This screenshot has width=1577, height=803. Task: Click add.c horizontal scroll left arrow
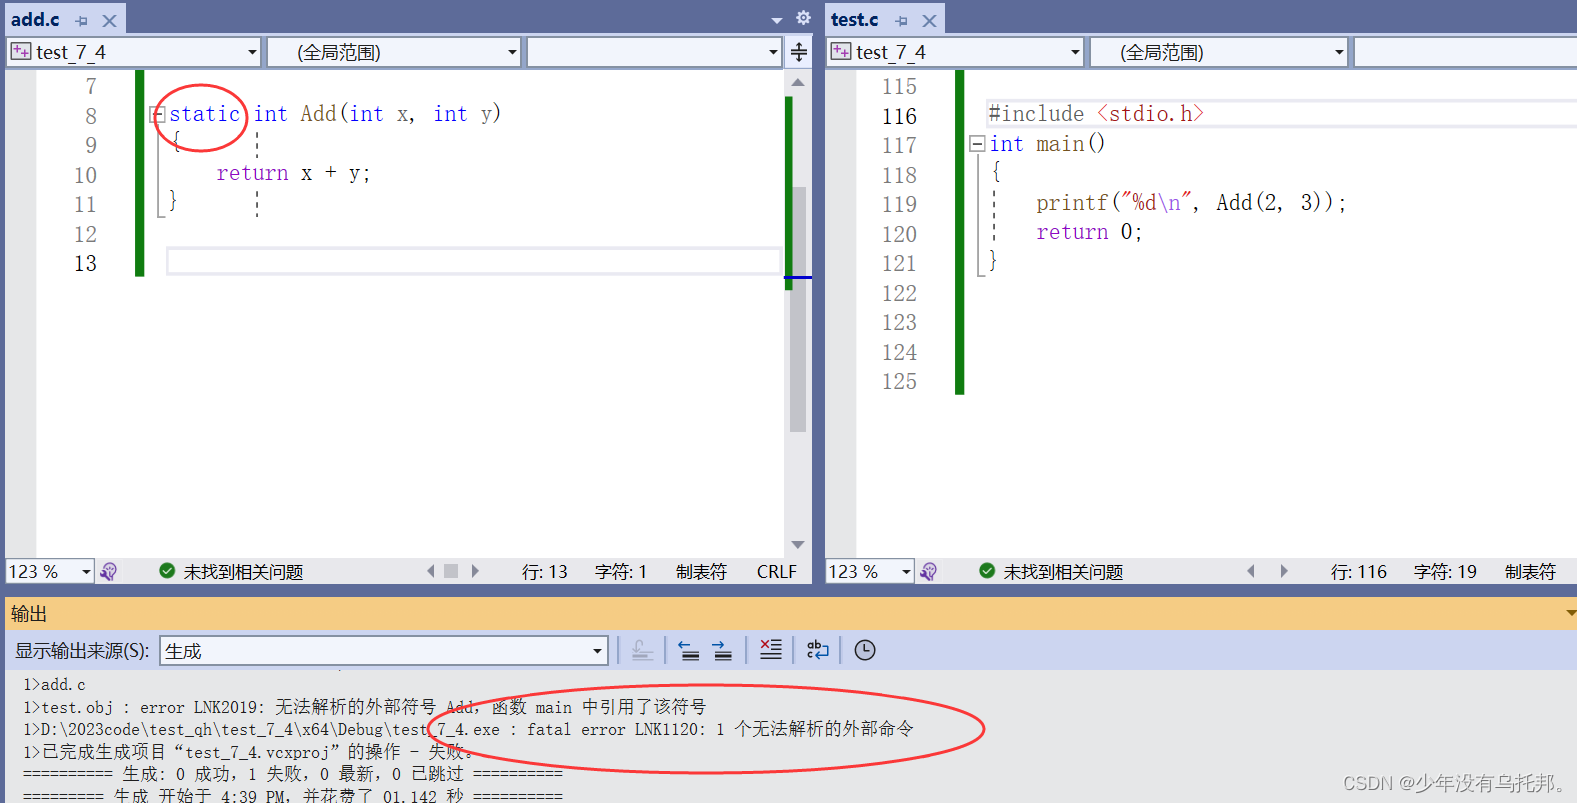[x=431, y=571]
